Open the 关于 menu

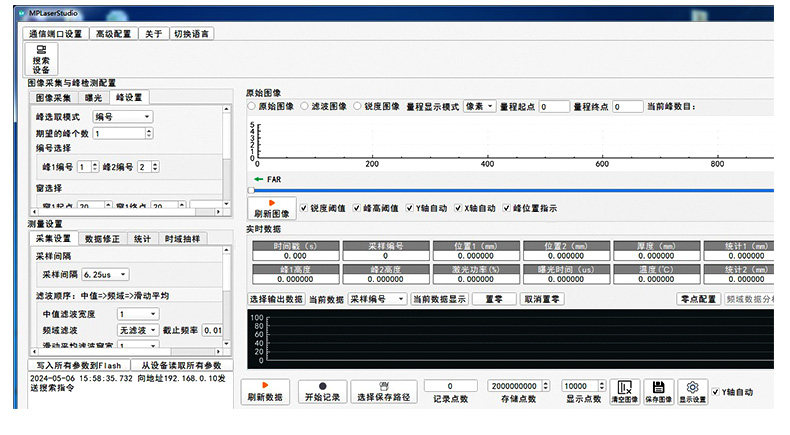point(154,34)
